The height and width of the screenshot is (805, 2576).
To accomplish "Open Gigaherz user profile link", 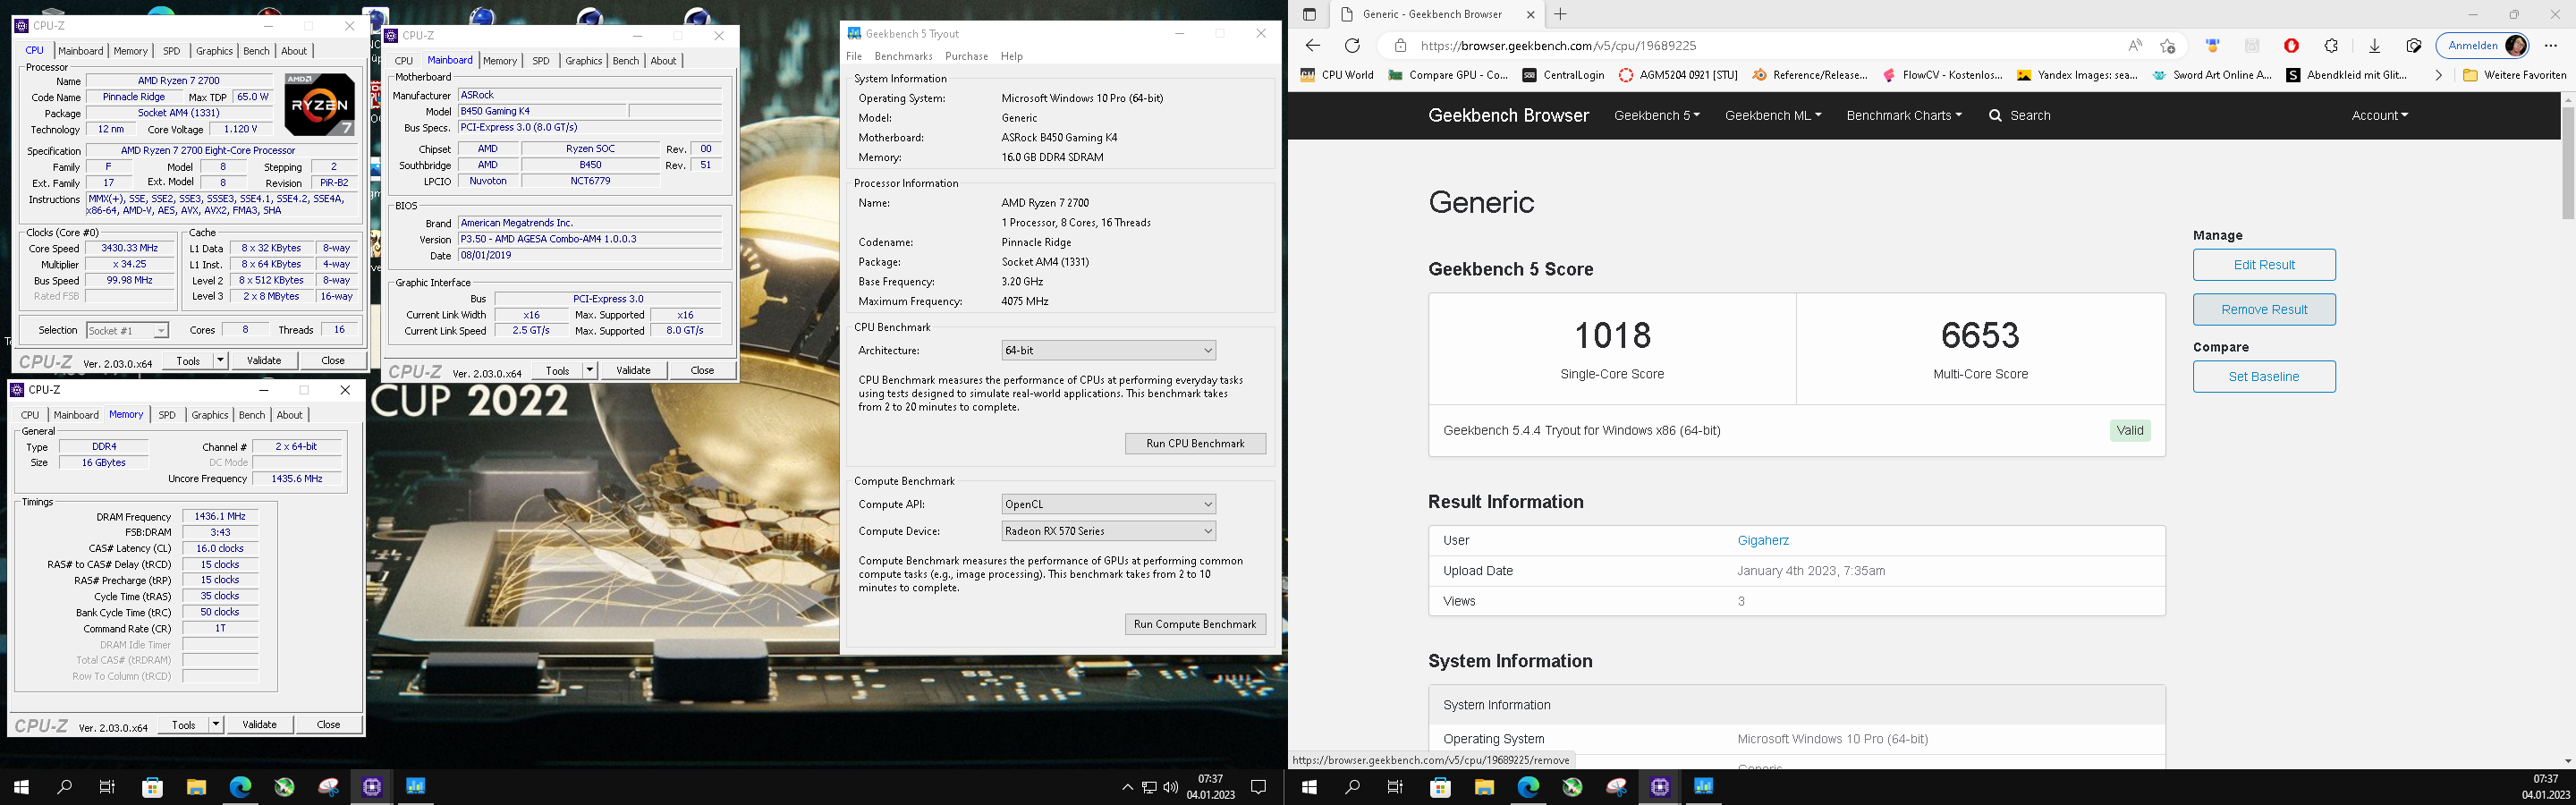I will pyautogui.click(x=1763, y=540).
